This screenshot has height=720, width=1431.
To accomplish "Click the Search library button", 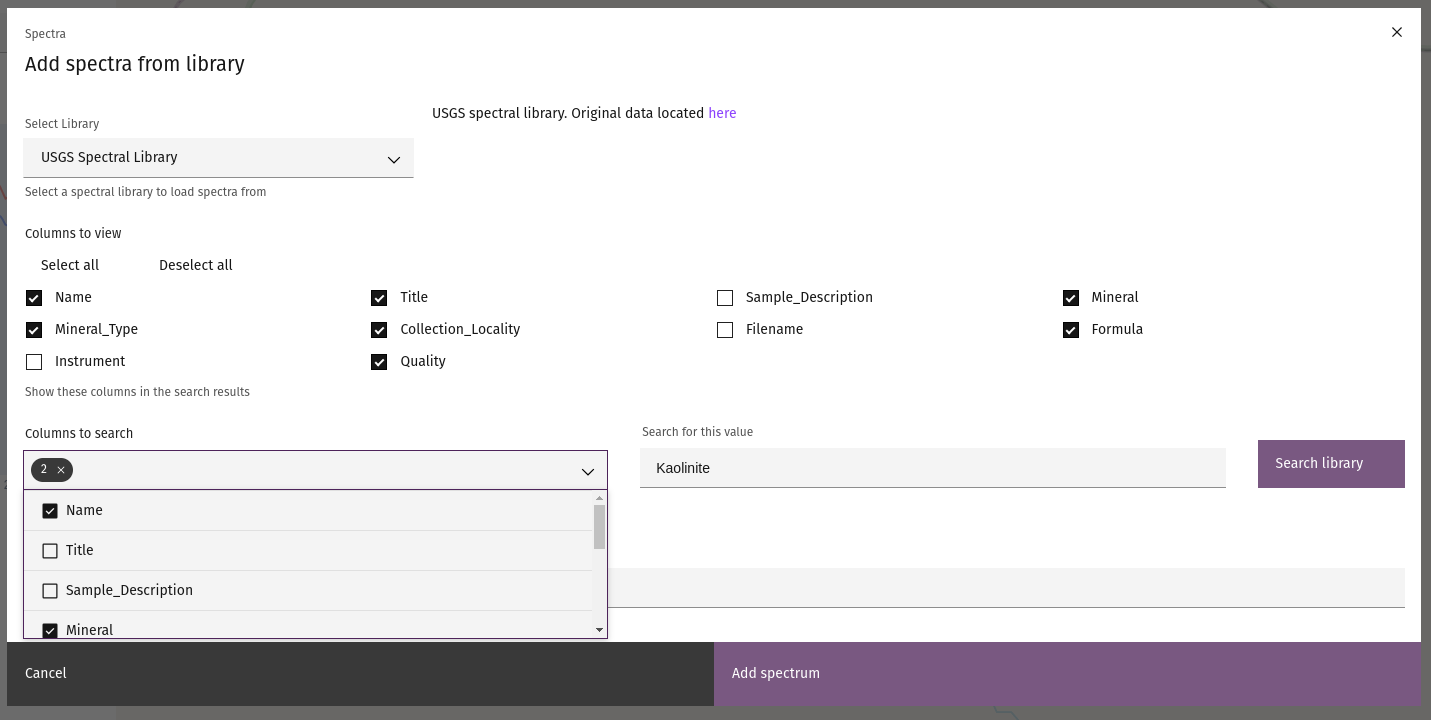I will 1330,464.
